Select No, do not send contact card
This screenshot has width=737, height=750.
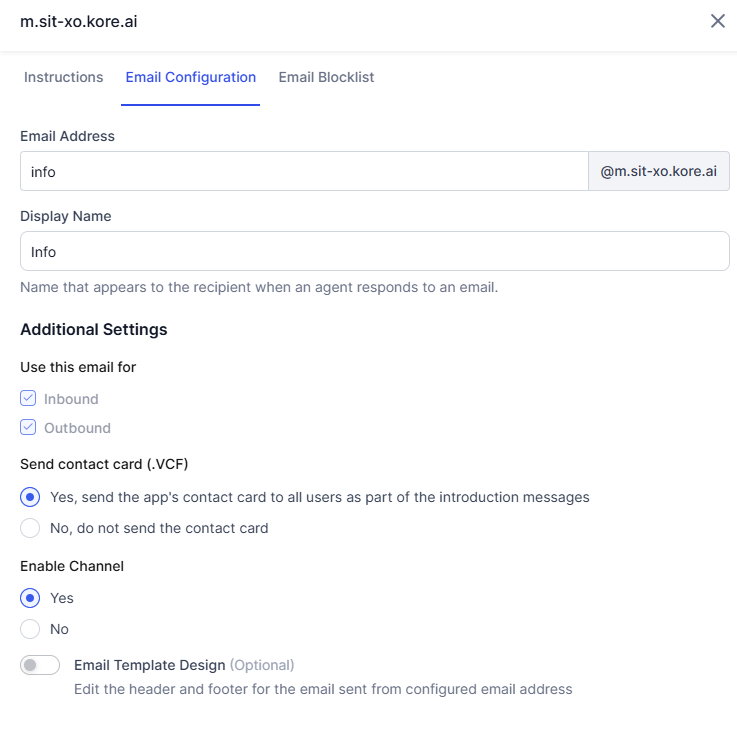[31, 528]
